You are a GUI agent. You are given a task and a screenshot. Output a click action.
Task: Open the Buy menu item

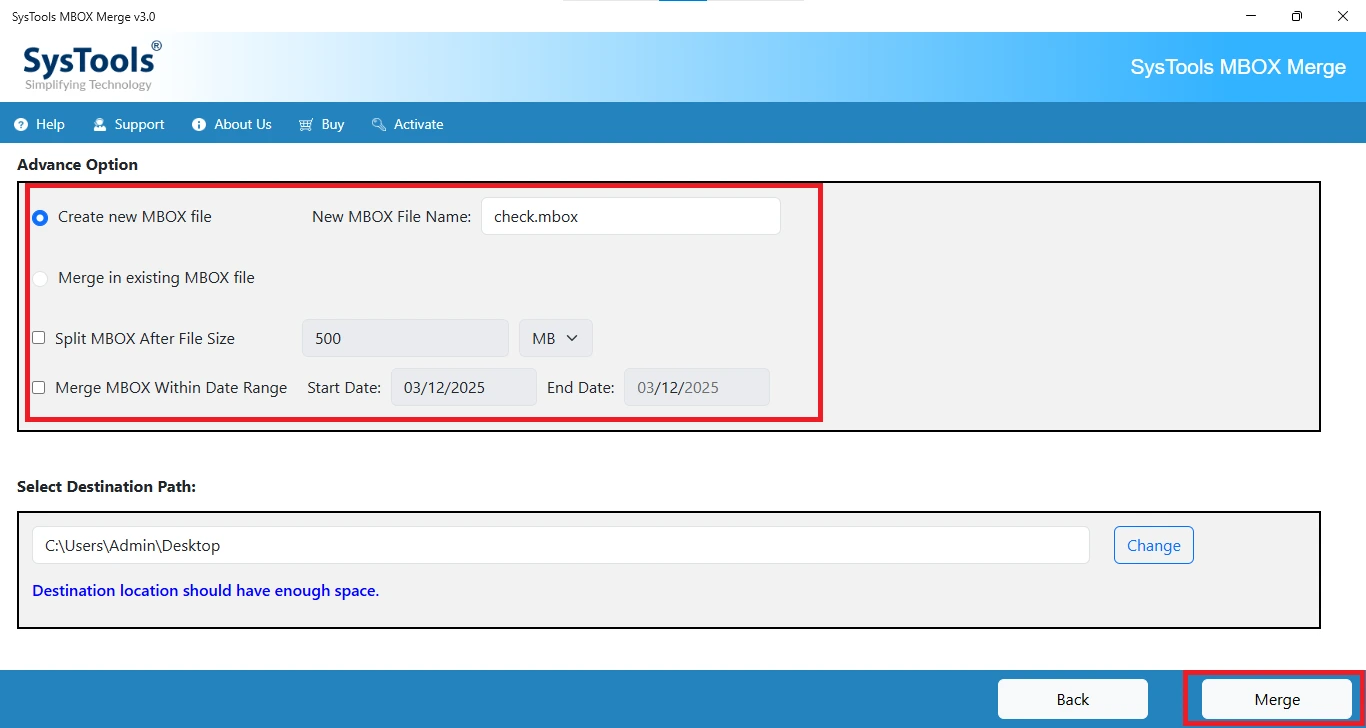tap(322, 125)
